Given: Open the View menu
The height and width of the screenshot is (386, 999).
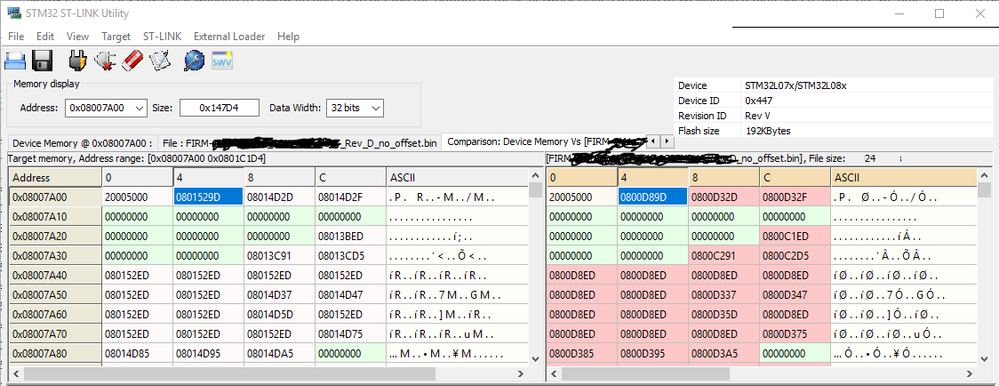Looking at the screenshot, I should click(x=78, y=36).
